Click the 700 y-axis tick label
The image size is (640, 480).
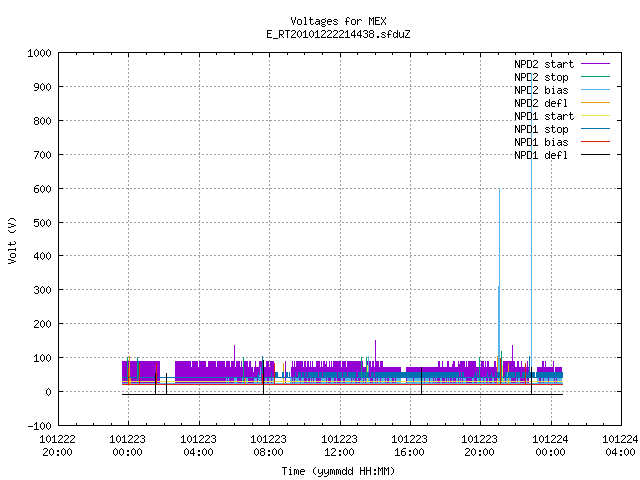42,155
